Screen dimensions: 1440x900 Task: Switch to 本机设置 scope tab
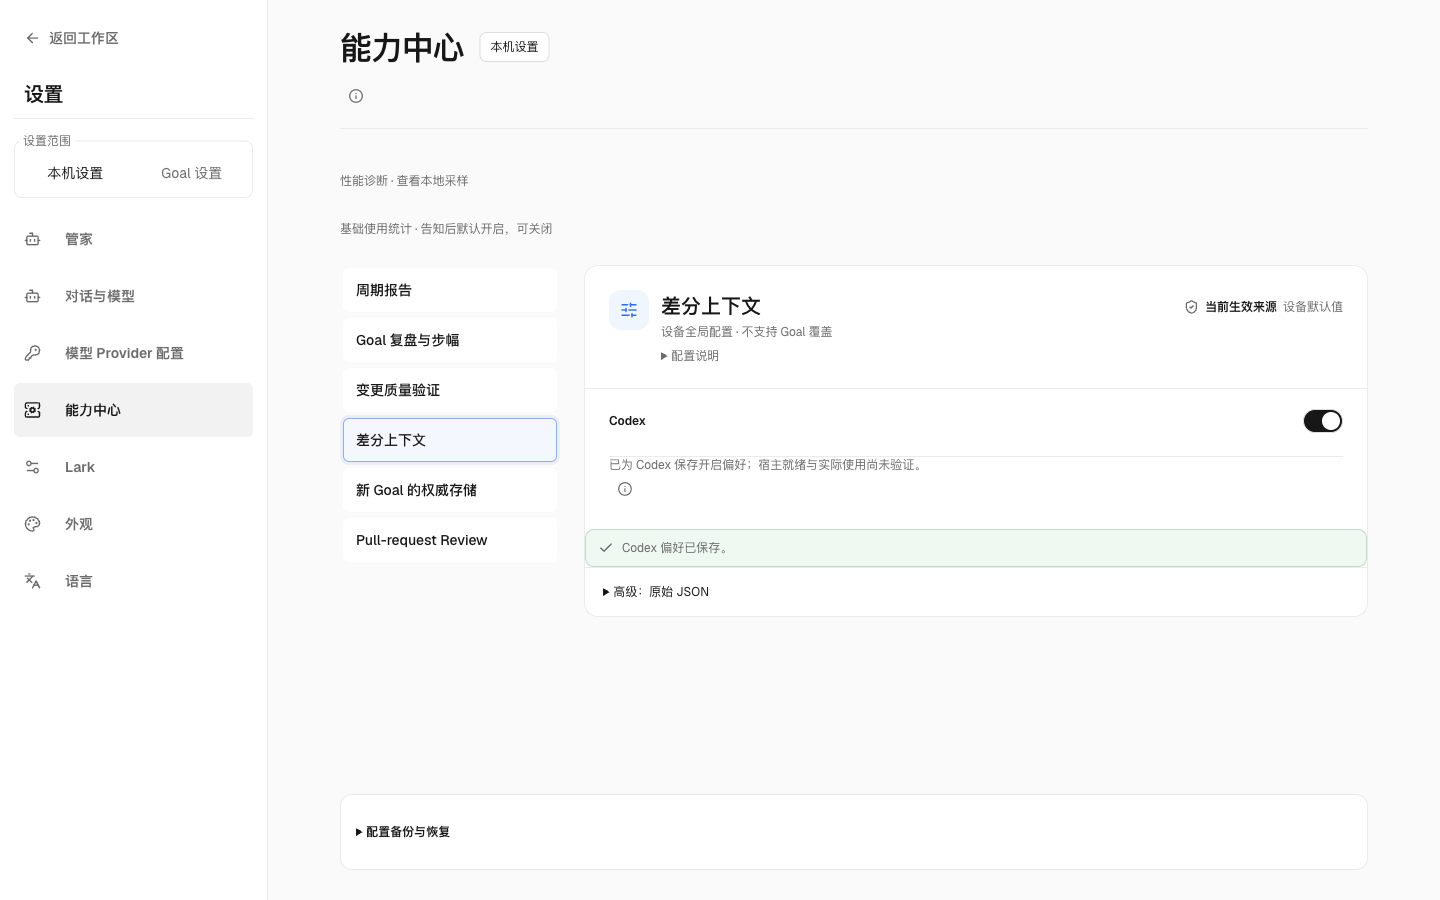pyautogui.click(x=75, y=173)
